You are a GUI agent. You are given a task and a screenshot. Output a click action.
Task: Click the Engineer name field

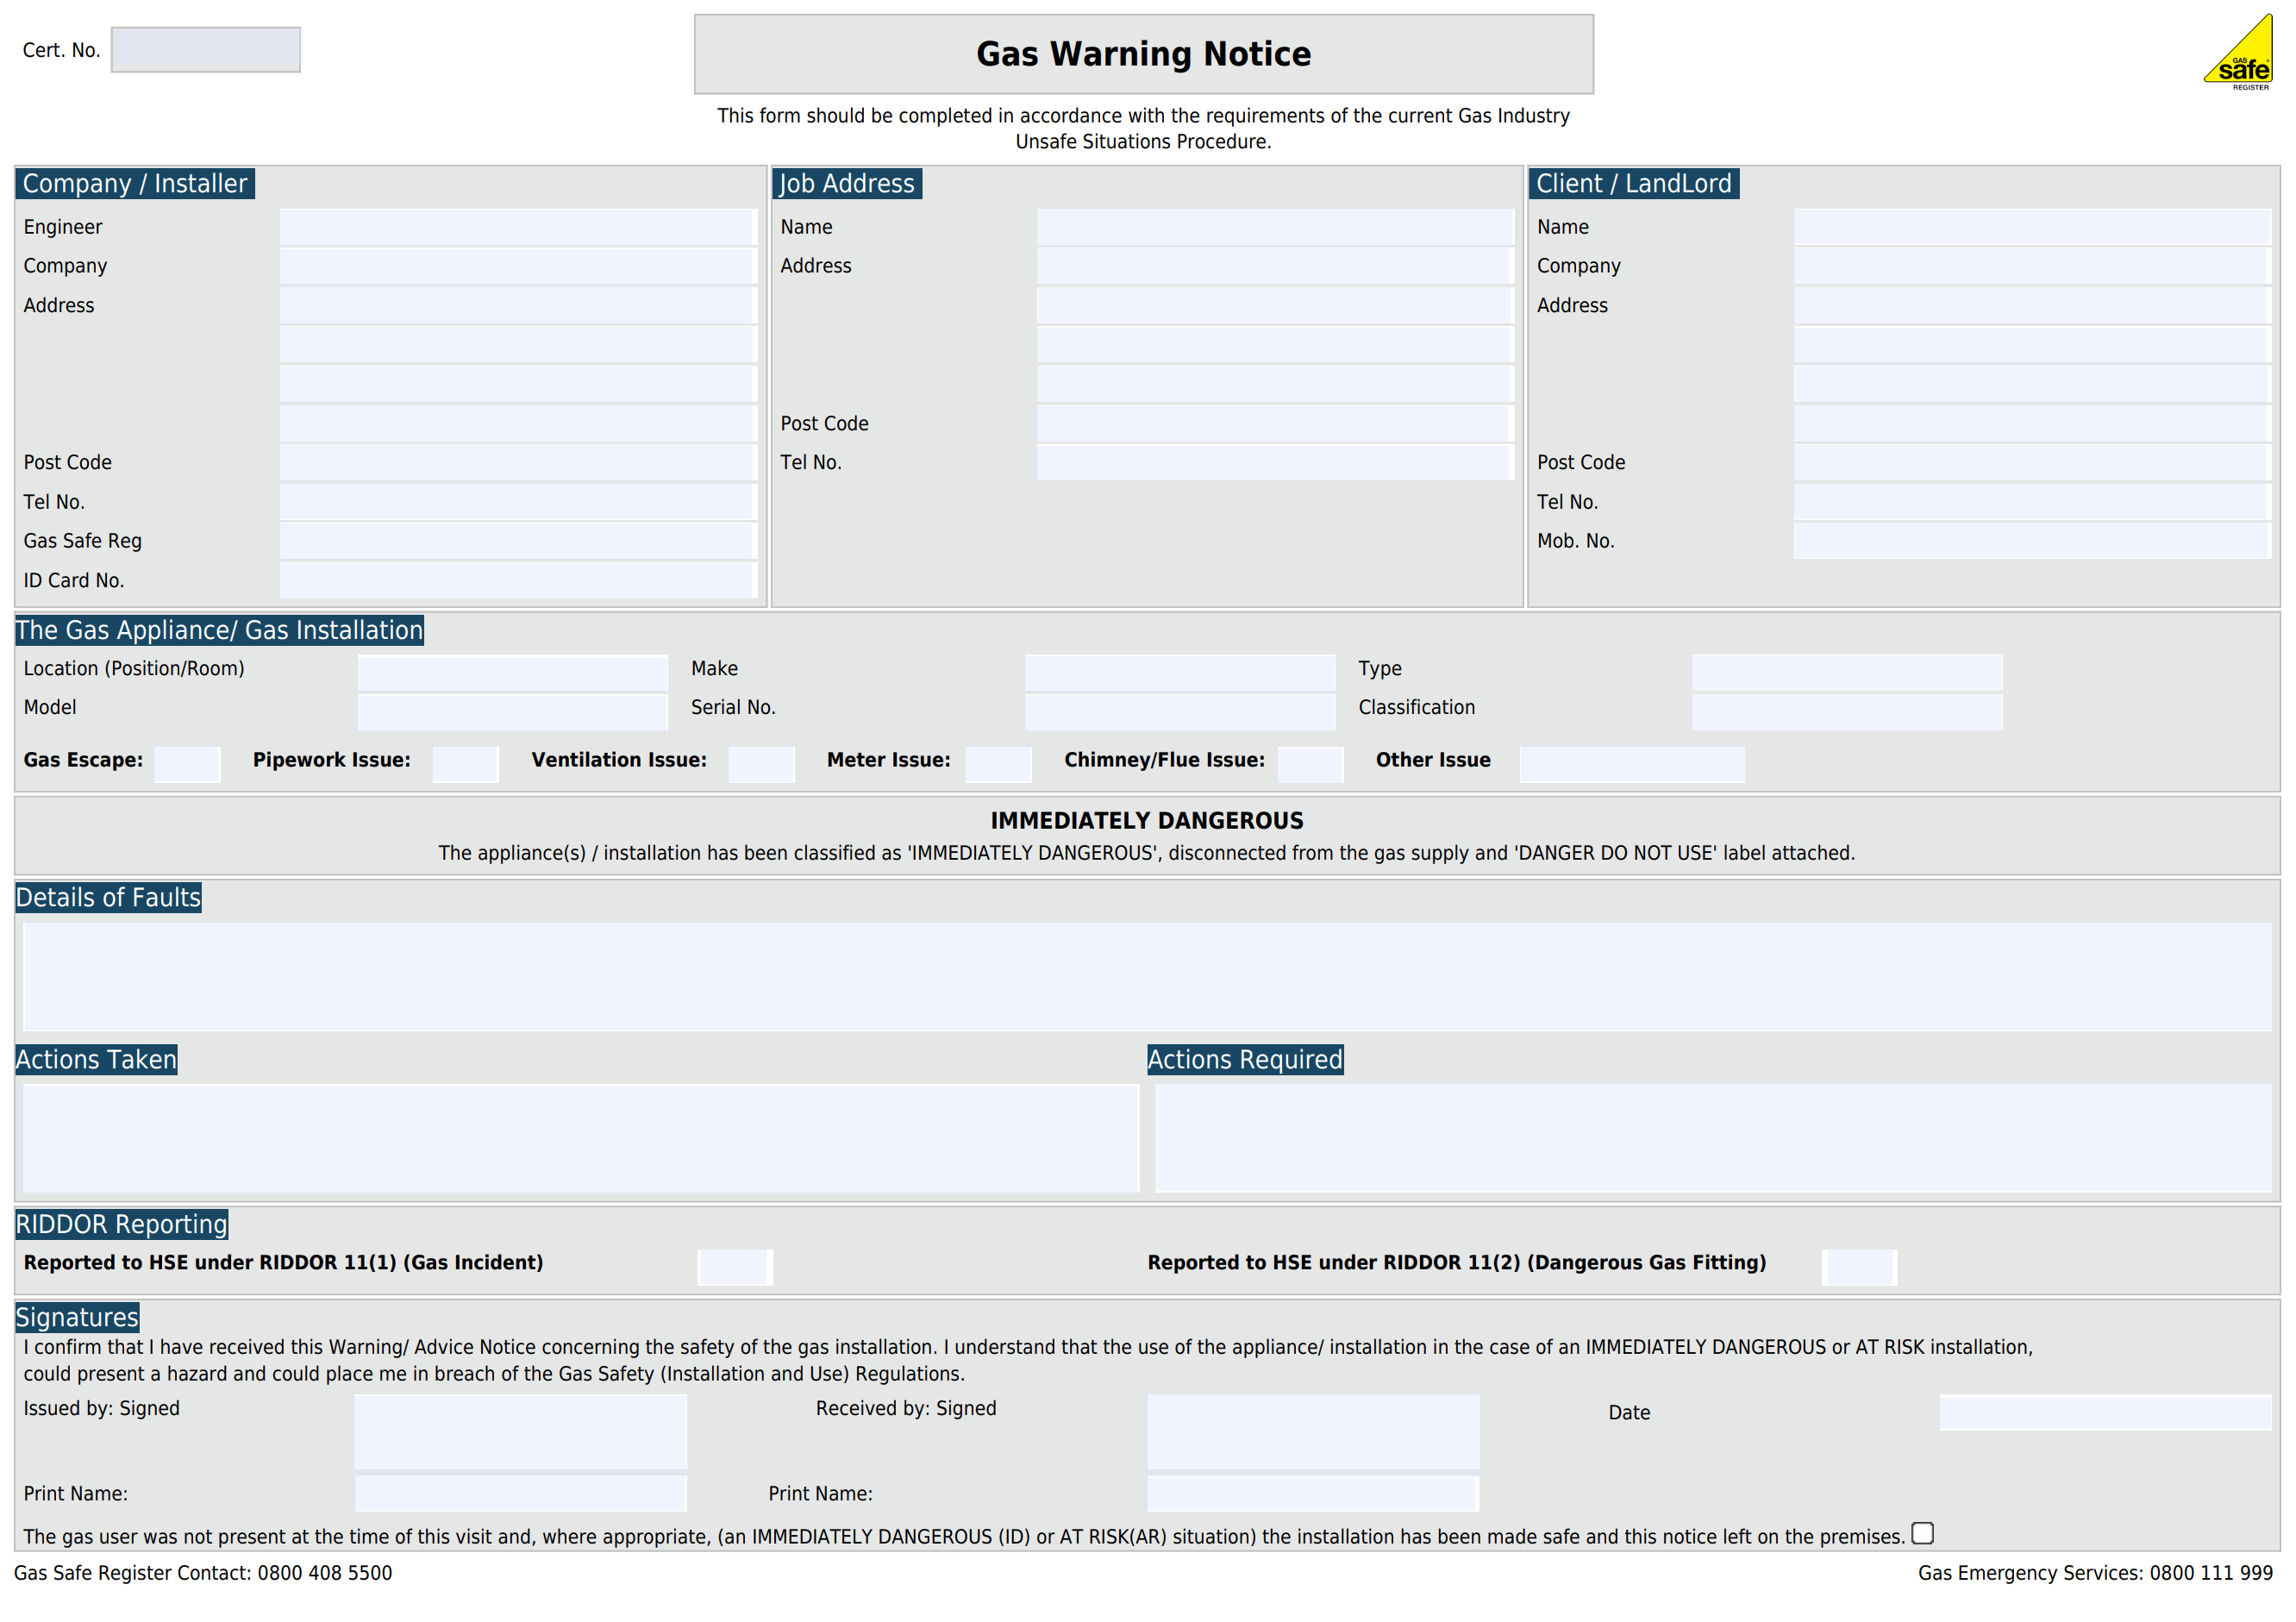point(517,227)
